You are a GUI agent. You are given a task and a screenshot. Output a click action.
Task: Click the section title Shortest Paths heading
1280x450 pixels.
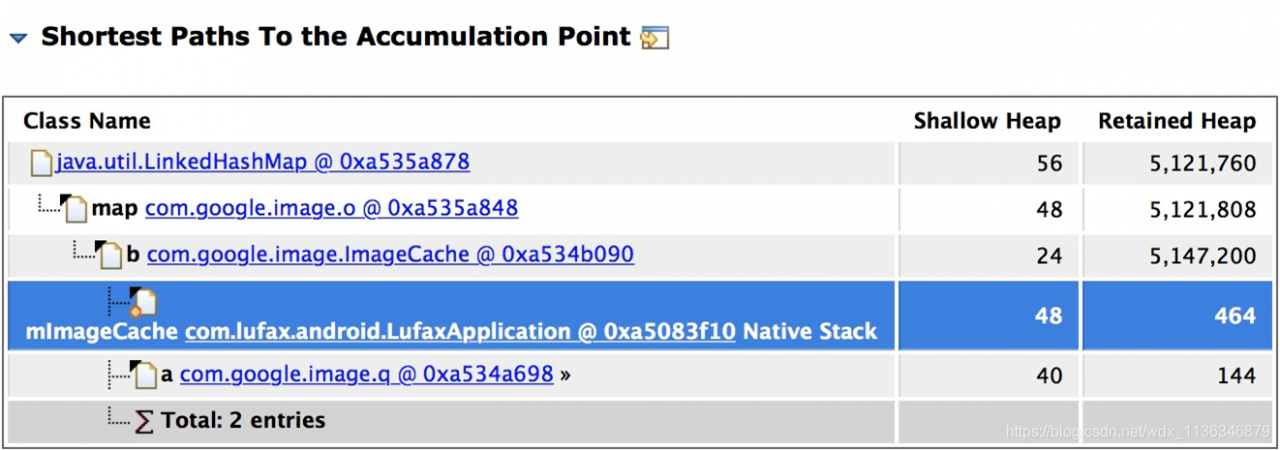[x=336, y=37]
